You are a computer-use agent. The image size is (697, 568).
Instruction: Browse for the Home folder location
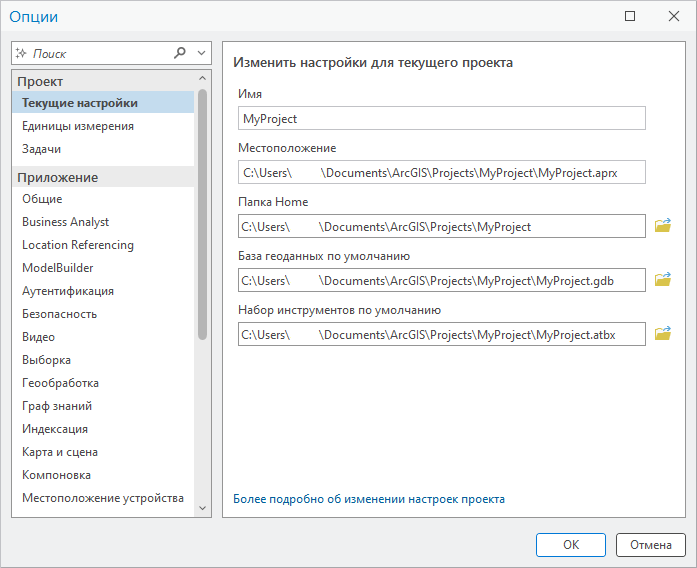662,226
